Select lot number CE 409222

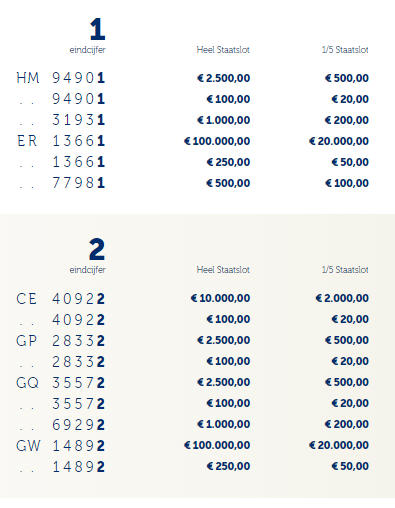click(61, 298)
